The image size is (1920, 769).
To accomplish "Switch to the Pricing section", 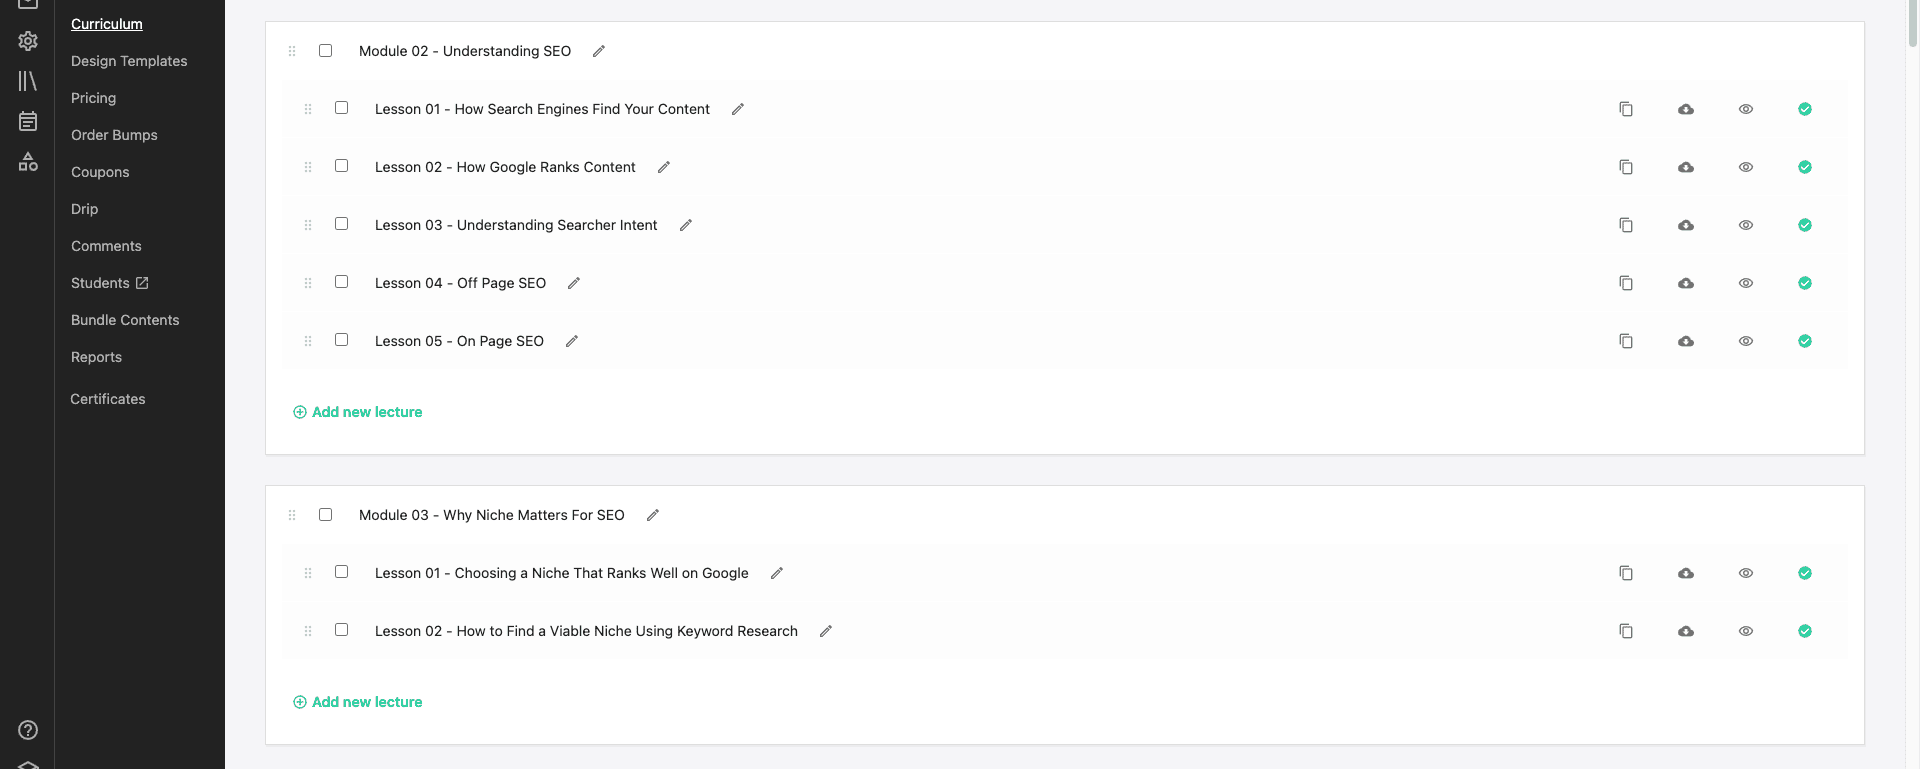I will click(x=93, y=98).
